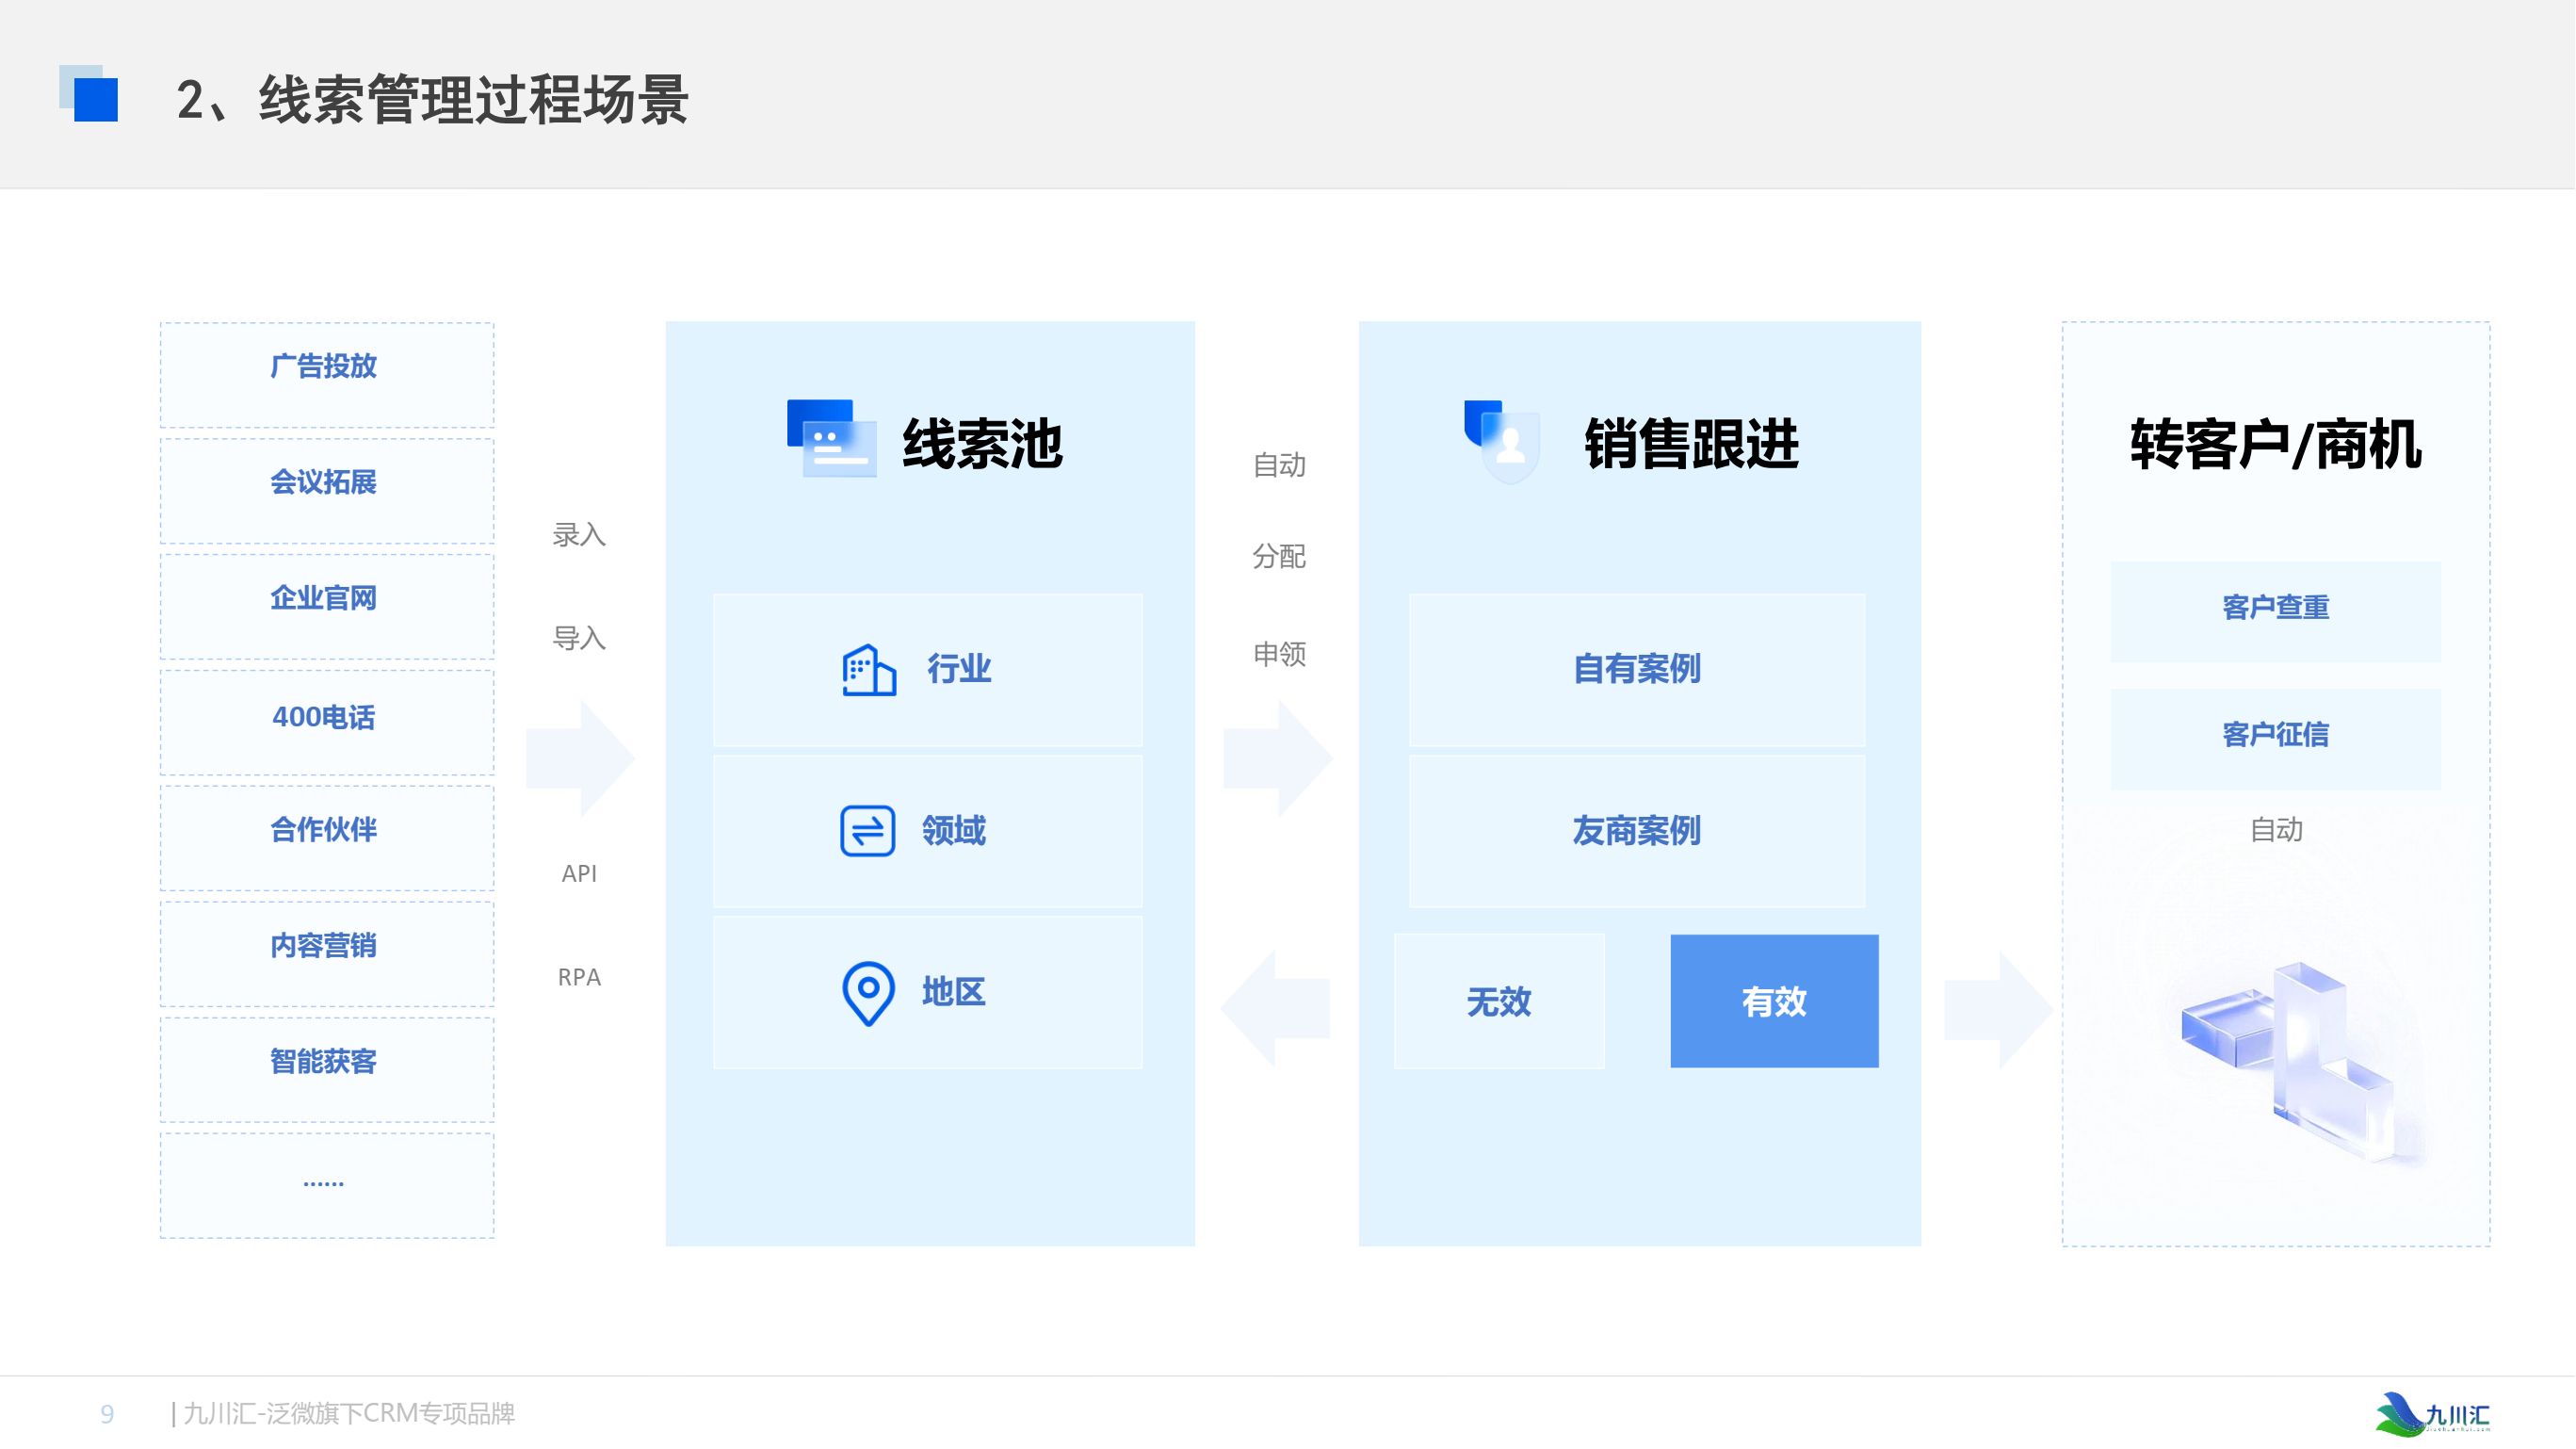Select the 会议拓展 source box

coord(327,491)
